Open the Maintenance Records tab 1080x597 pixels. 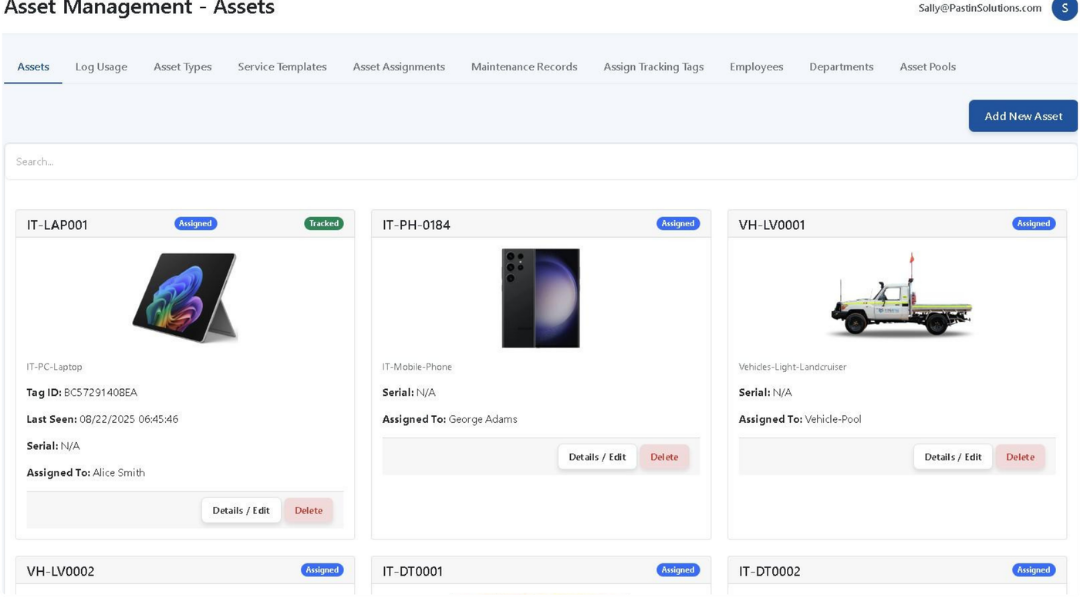tap(523, 66)
